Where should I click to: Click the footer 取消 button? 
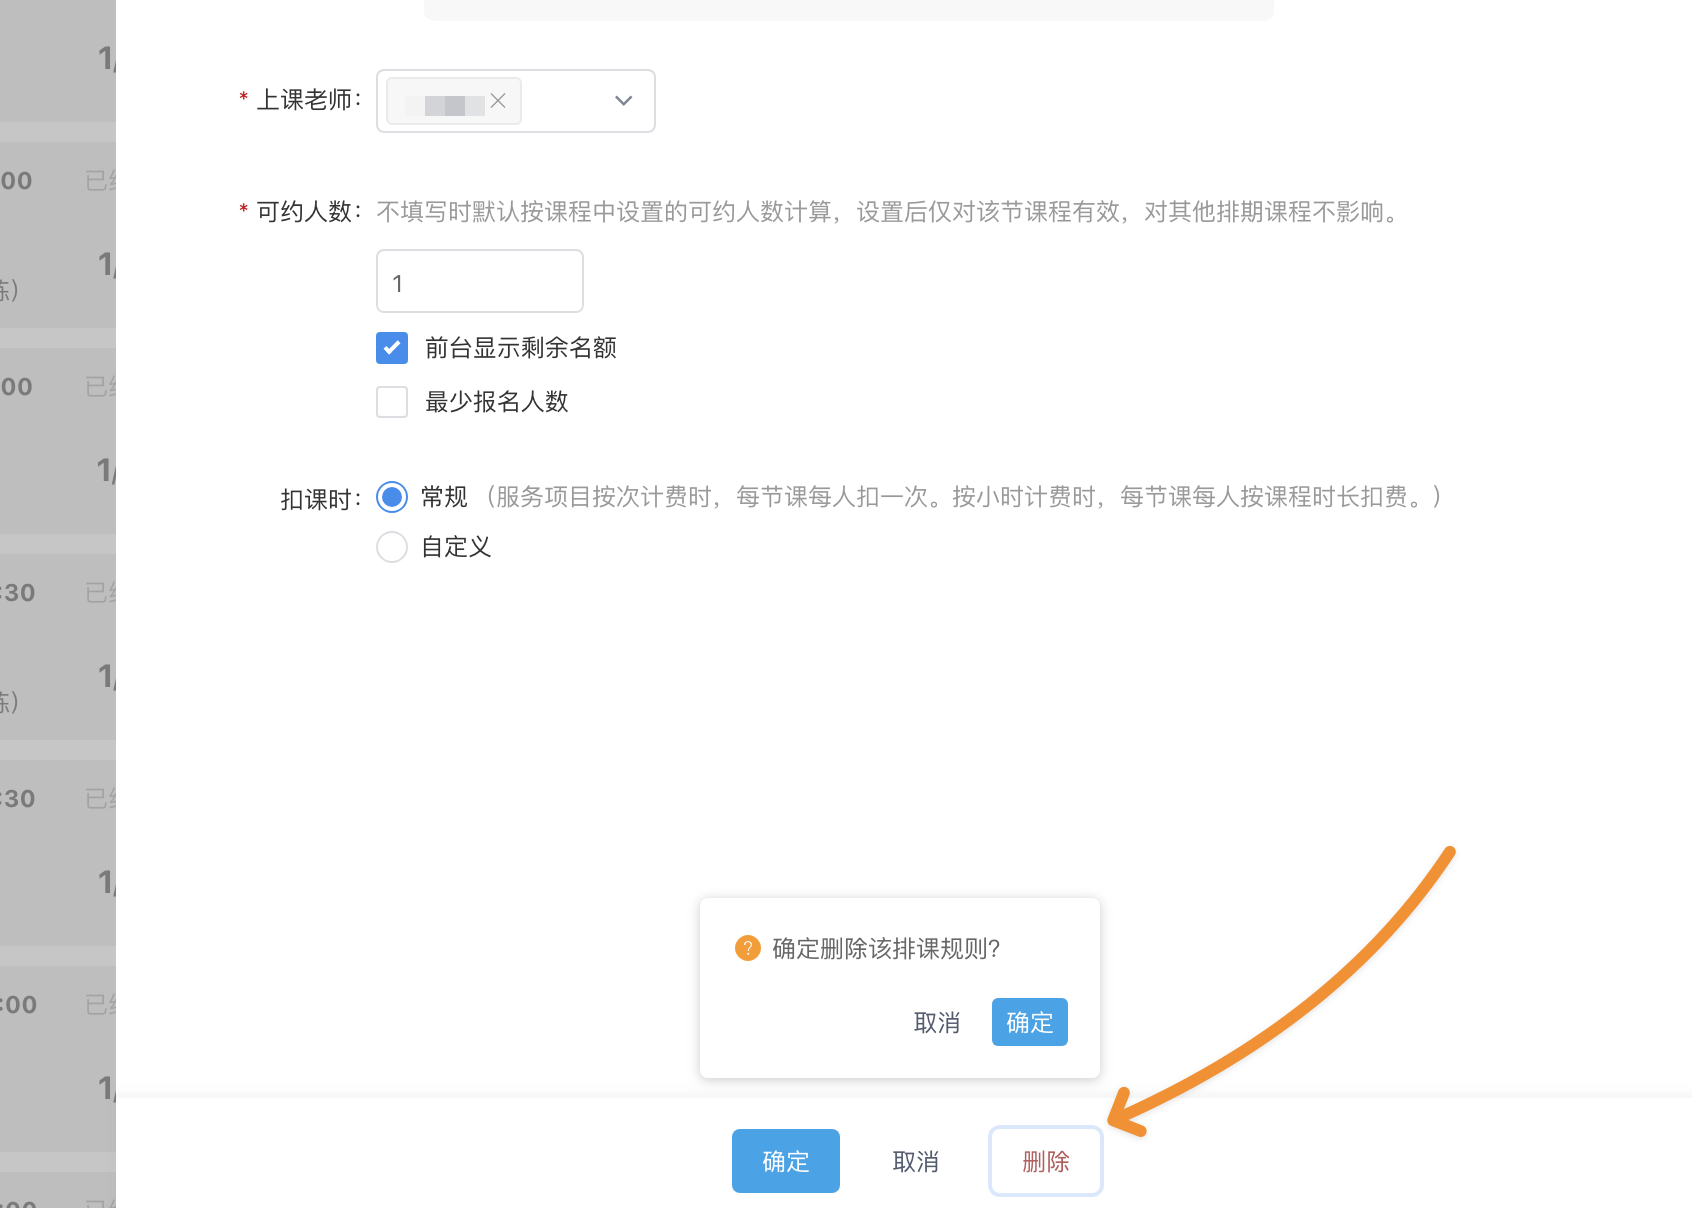click(x=915, y=1161)
